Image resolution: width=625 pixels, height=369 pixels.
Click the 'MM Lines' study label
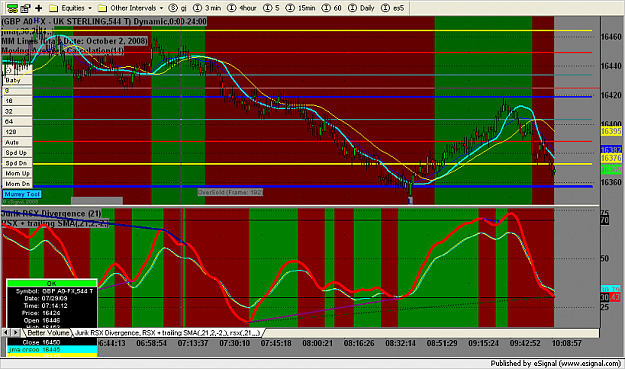(74, 41)
